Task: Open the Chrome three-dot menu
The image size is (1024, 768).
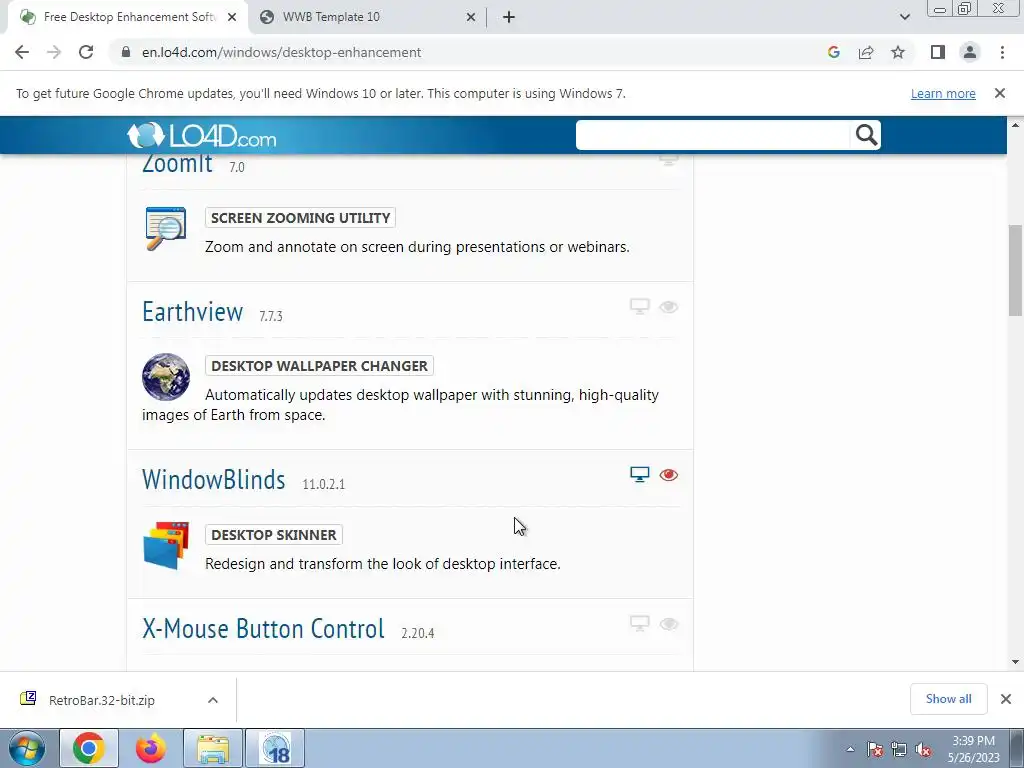Action: click(1002, 52)
